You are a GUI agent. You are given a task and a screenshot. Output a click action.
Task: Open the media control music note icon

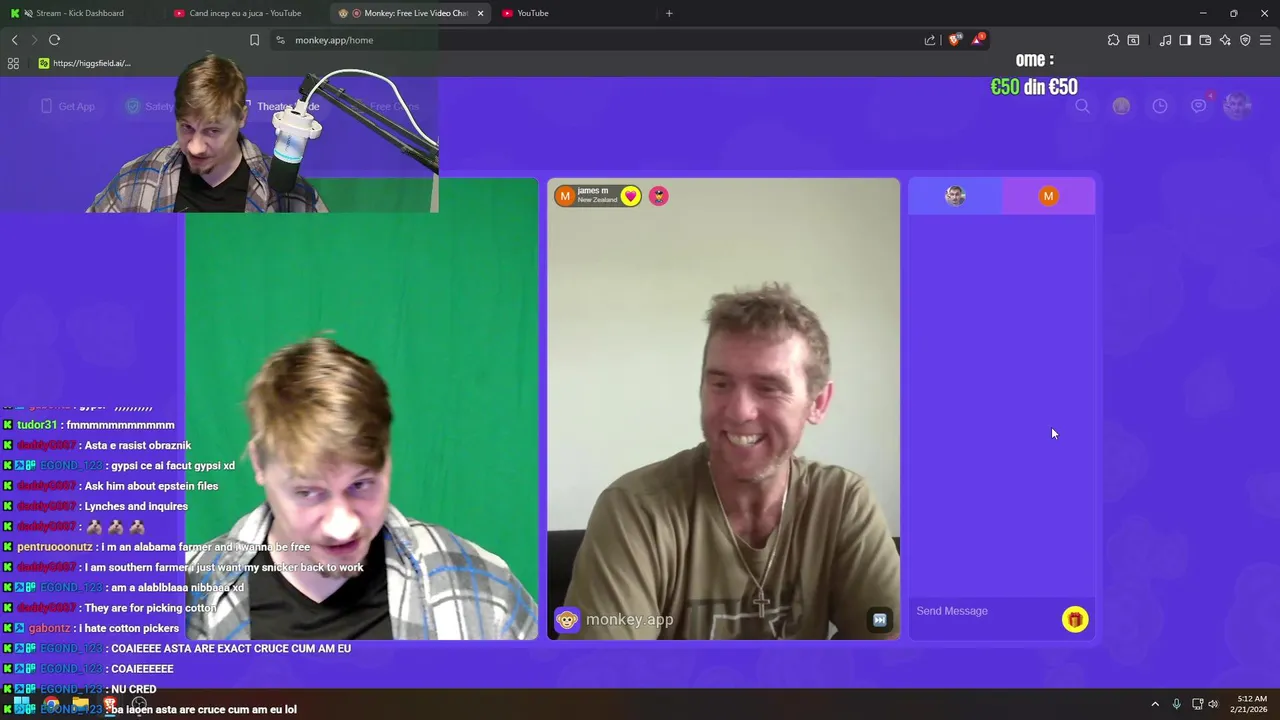1165,40
